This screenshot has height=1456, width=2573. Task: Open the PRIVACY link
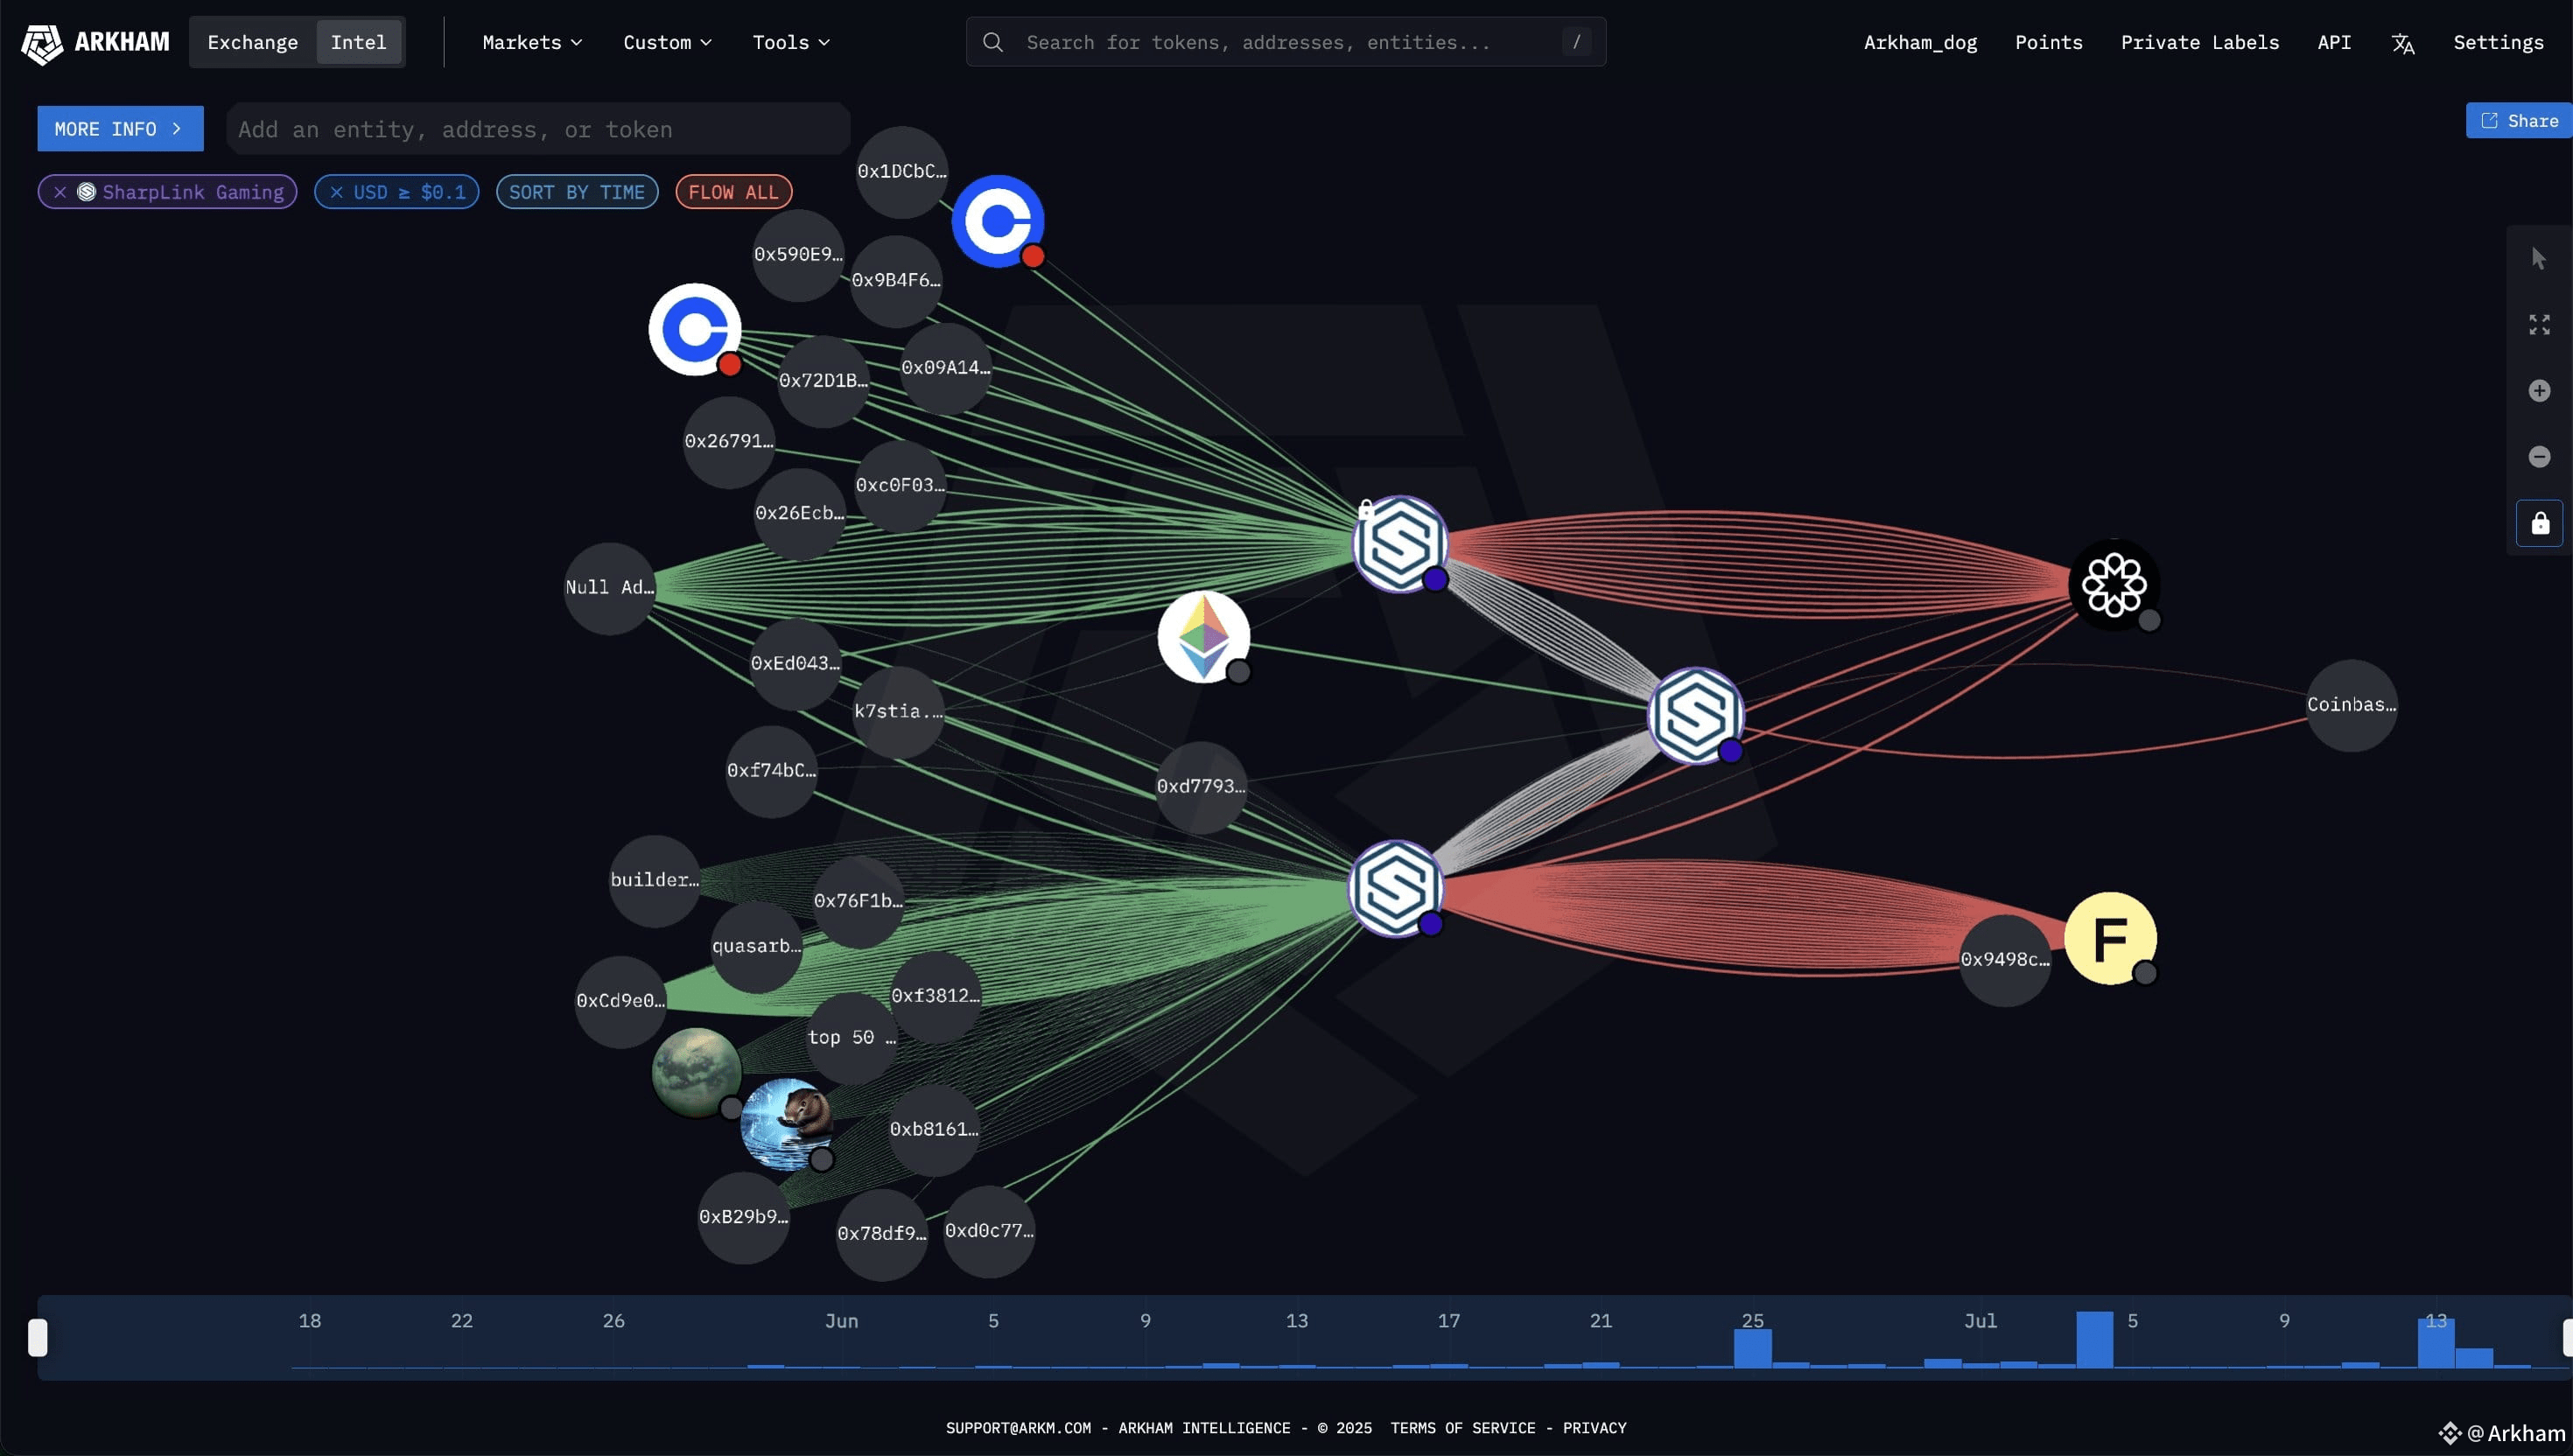pyautogui.click(x=1594, y=1428)
